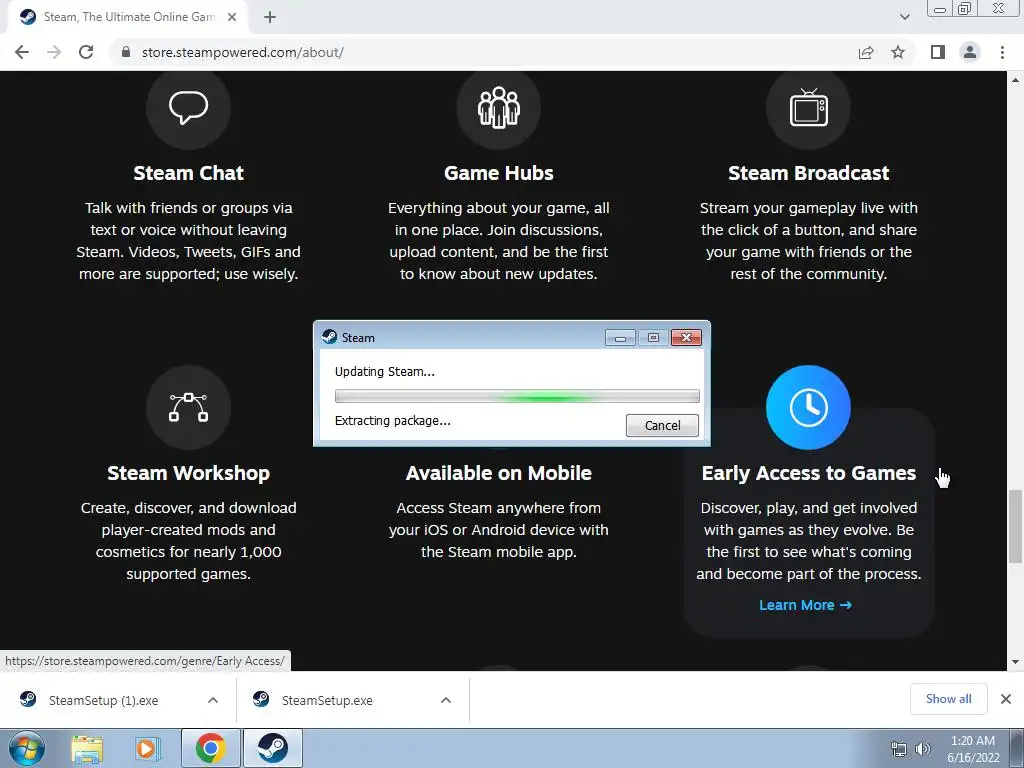Click the page vertical scrollbar thumb
1024x768 pixels.
pyautogui.click(x=1016, y=526)
